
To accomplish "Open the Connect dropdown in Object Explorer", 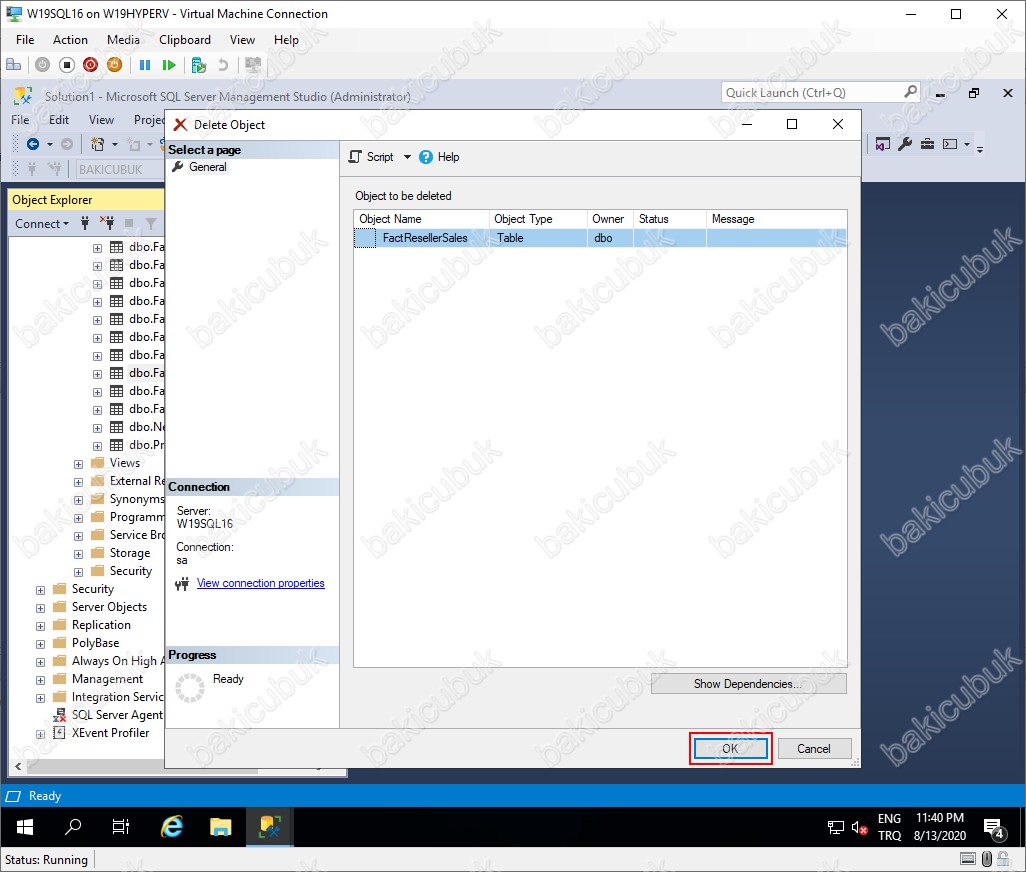I will pyautogui.click(x=42, y=224).
